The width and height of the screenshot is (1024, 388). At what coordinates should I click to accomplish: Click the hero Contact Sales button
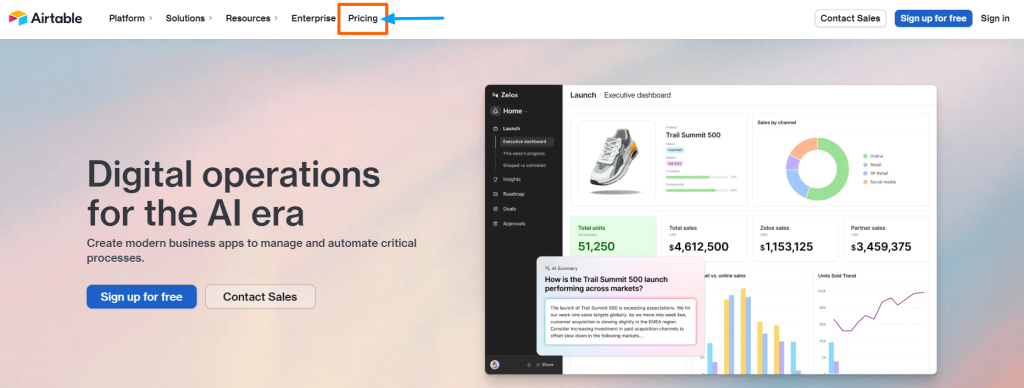[260, 297]
